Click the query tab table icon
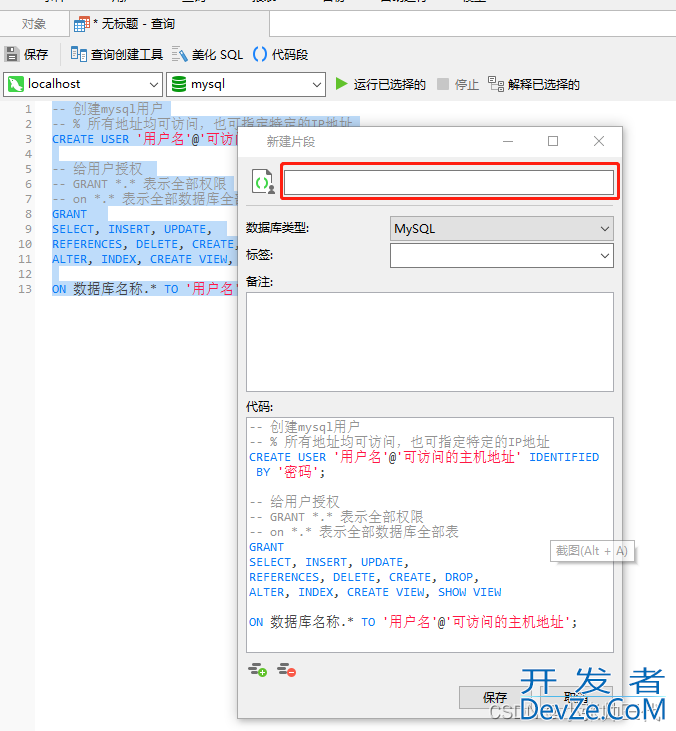This screenshot has height=731, width=676. click(x=82, y=24)
